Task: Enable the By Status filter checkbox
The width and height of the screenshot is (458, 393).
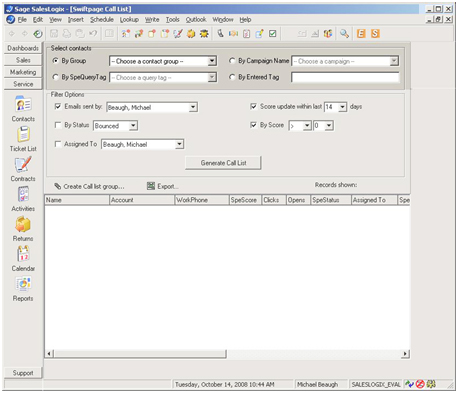Action: 58,125
